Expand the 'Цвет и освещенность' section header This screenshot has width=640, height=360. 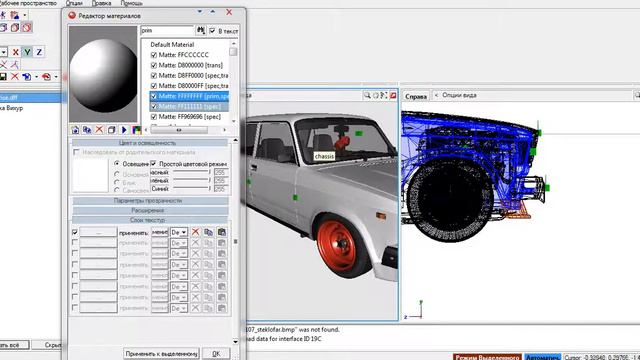[150, 143]
